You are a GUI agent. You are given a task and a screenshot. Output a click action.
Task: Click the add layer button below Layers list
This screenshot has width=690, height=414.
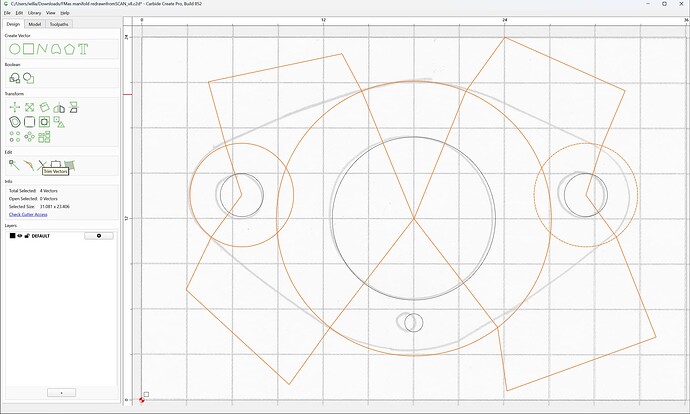pyautogui.click(x=61, y=392)
